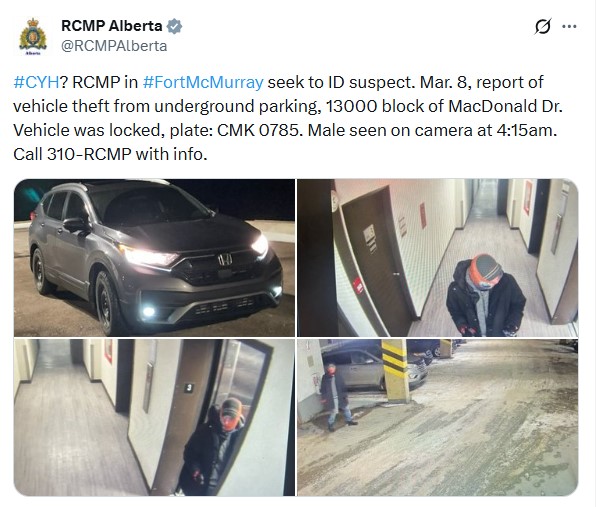Follow the #FortMcMurray hashtag link

(x=203, y=82)
